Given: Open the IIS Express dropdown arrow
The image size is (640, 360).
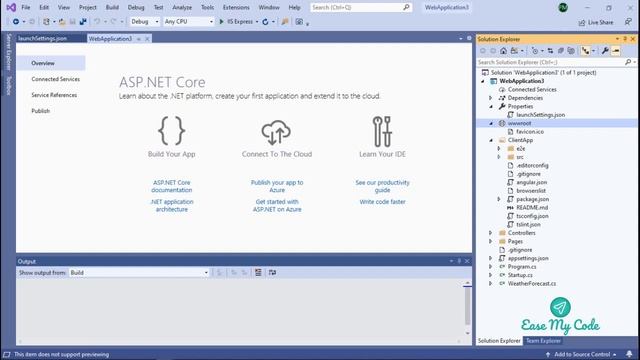Looking at the screenshot, I should coord(257,22).
